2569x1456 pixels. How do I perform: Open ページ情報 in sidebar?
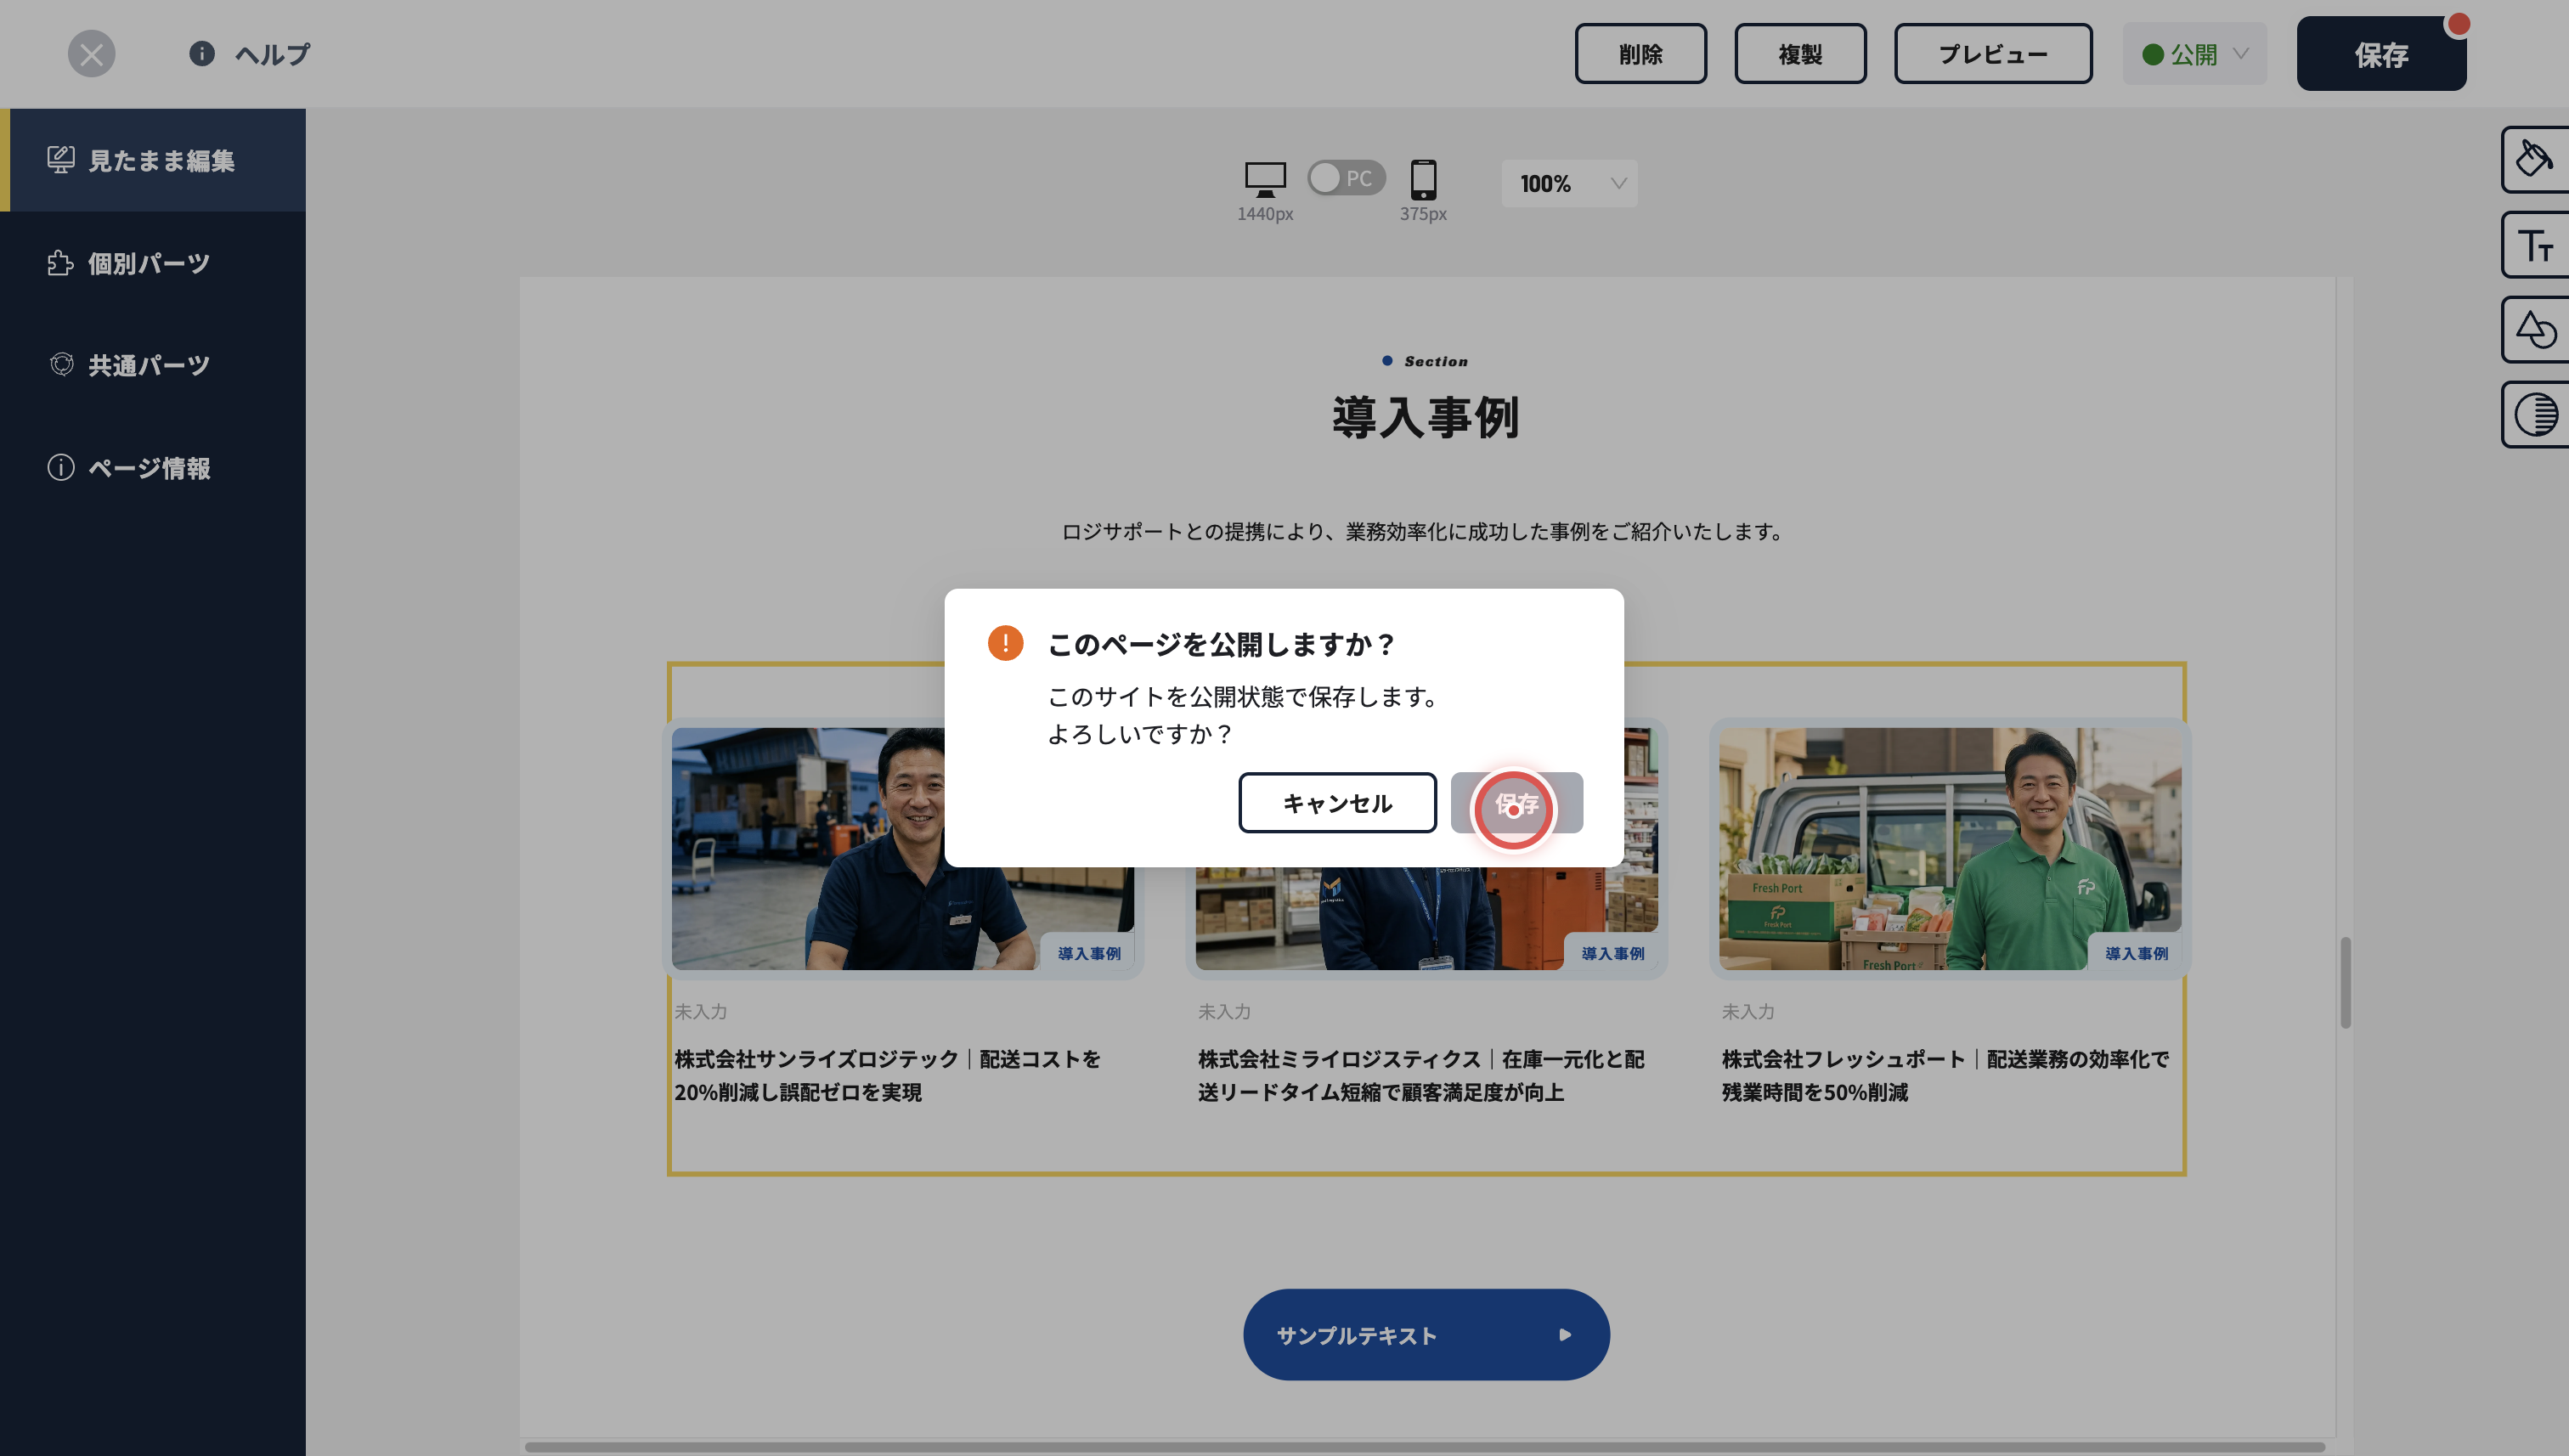click(x=153, y=467)
